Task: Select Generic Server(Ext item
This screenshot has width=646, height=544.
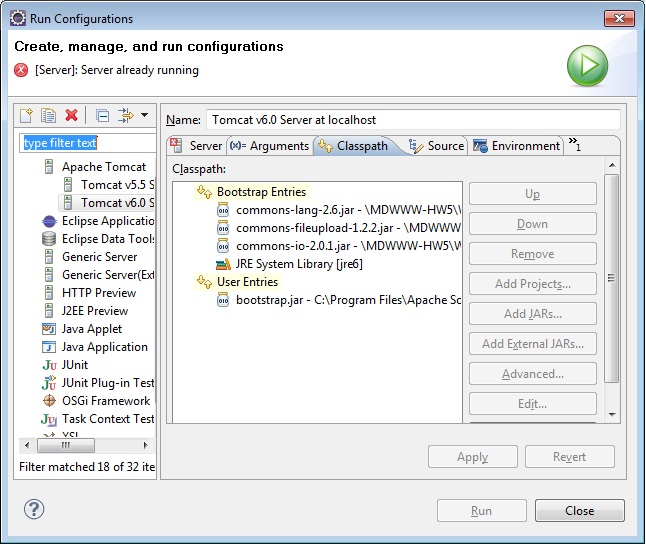Action: (x=108, y=275)
